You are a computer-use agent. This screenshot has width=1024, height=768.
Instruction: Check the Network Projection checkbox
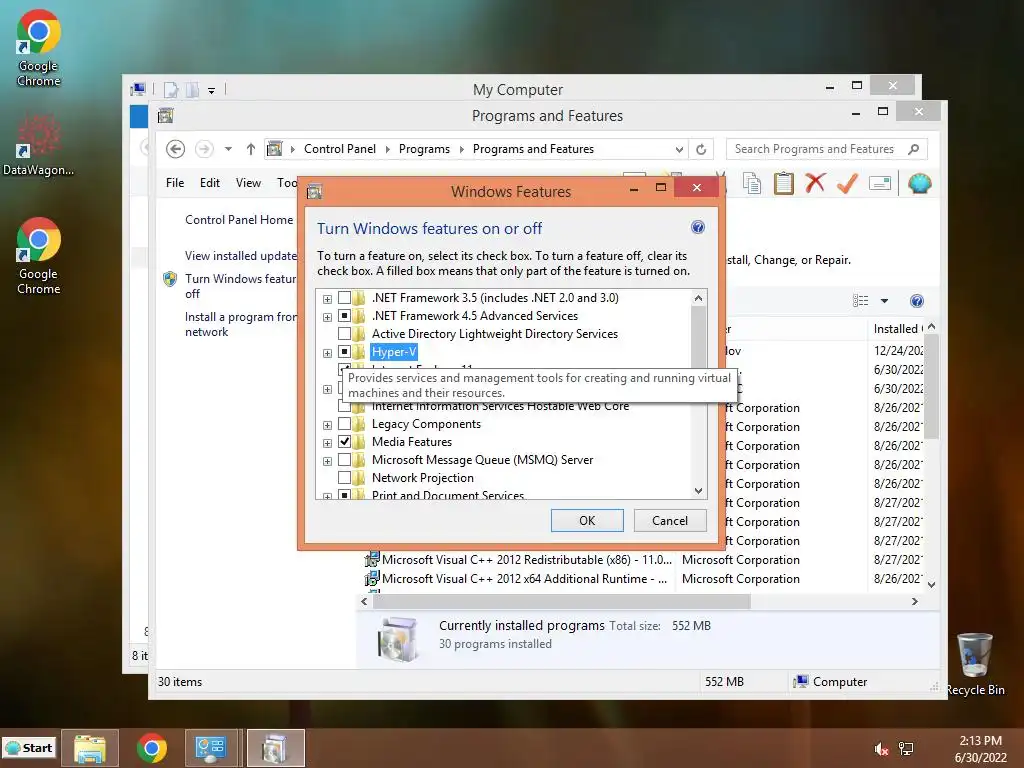tap(344, 478)
